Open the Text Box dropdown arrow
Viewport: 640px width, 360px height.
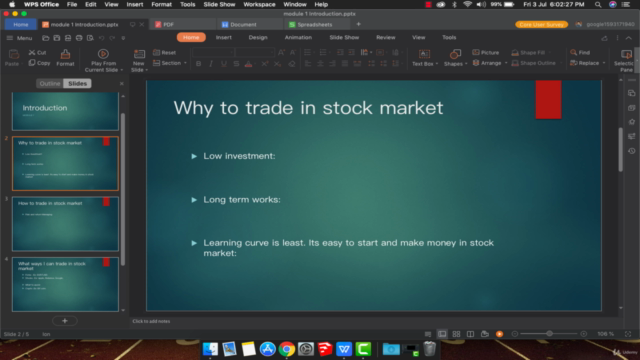click(437, 64)
